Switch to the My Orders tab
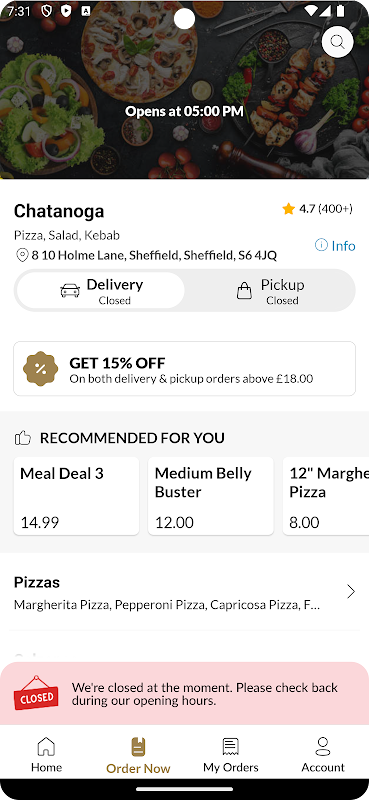 tap(231, 755)
